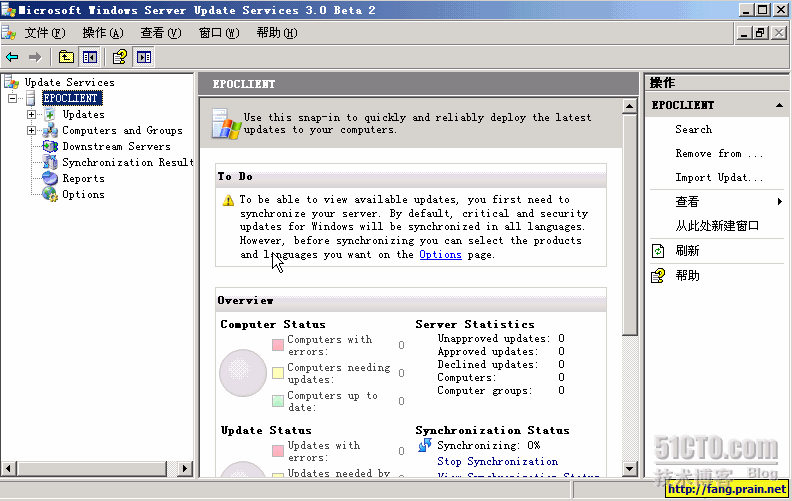
Task: Expand the Updates tree node
Action: [x=31, y=115]
